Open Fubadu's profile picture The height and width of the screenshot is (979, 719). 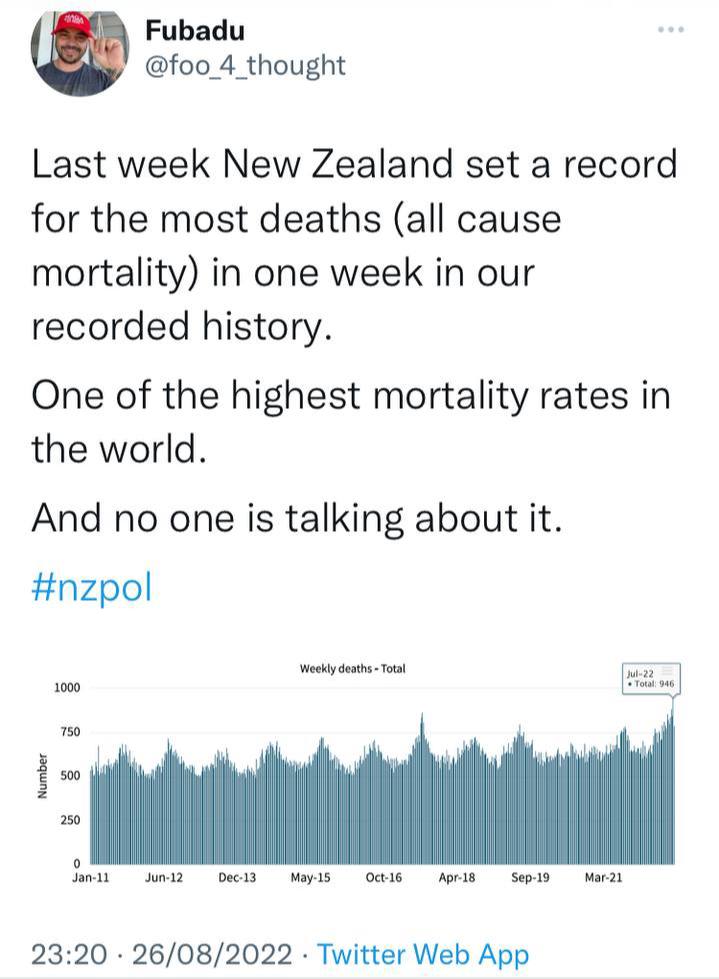(x=80, y=52)
